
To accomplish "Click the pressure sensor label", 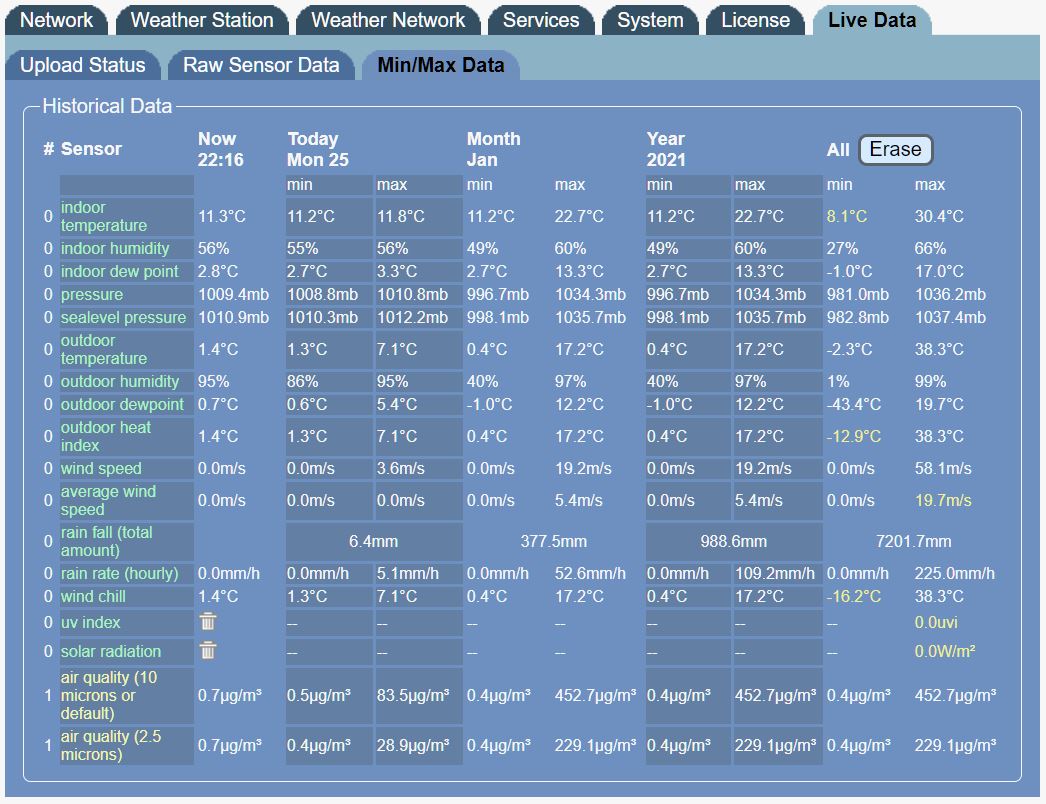I will 92,294.
